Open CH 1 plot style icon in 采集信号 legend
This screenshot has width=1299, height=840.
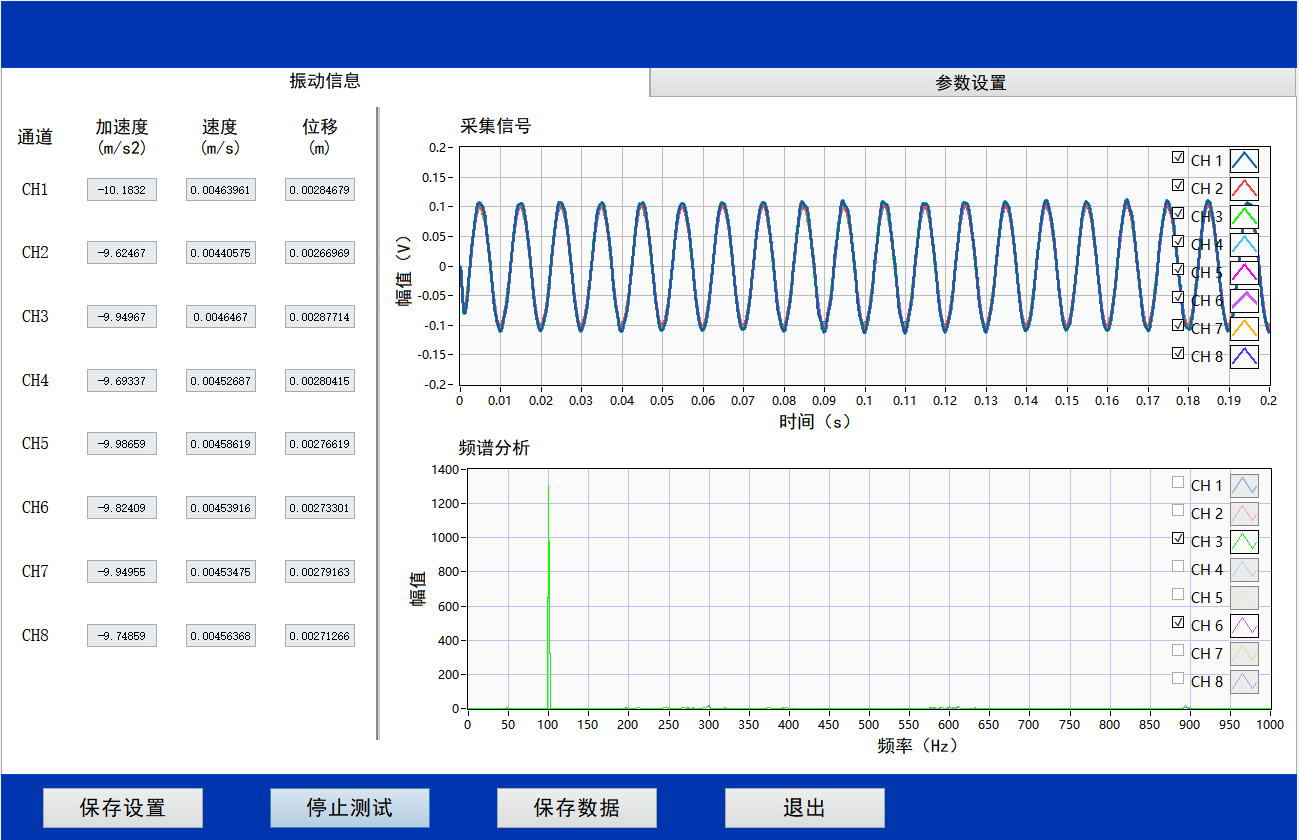click(x=1244, y=160)
